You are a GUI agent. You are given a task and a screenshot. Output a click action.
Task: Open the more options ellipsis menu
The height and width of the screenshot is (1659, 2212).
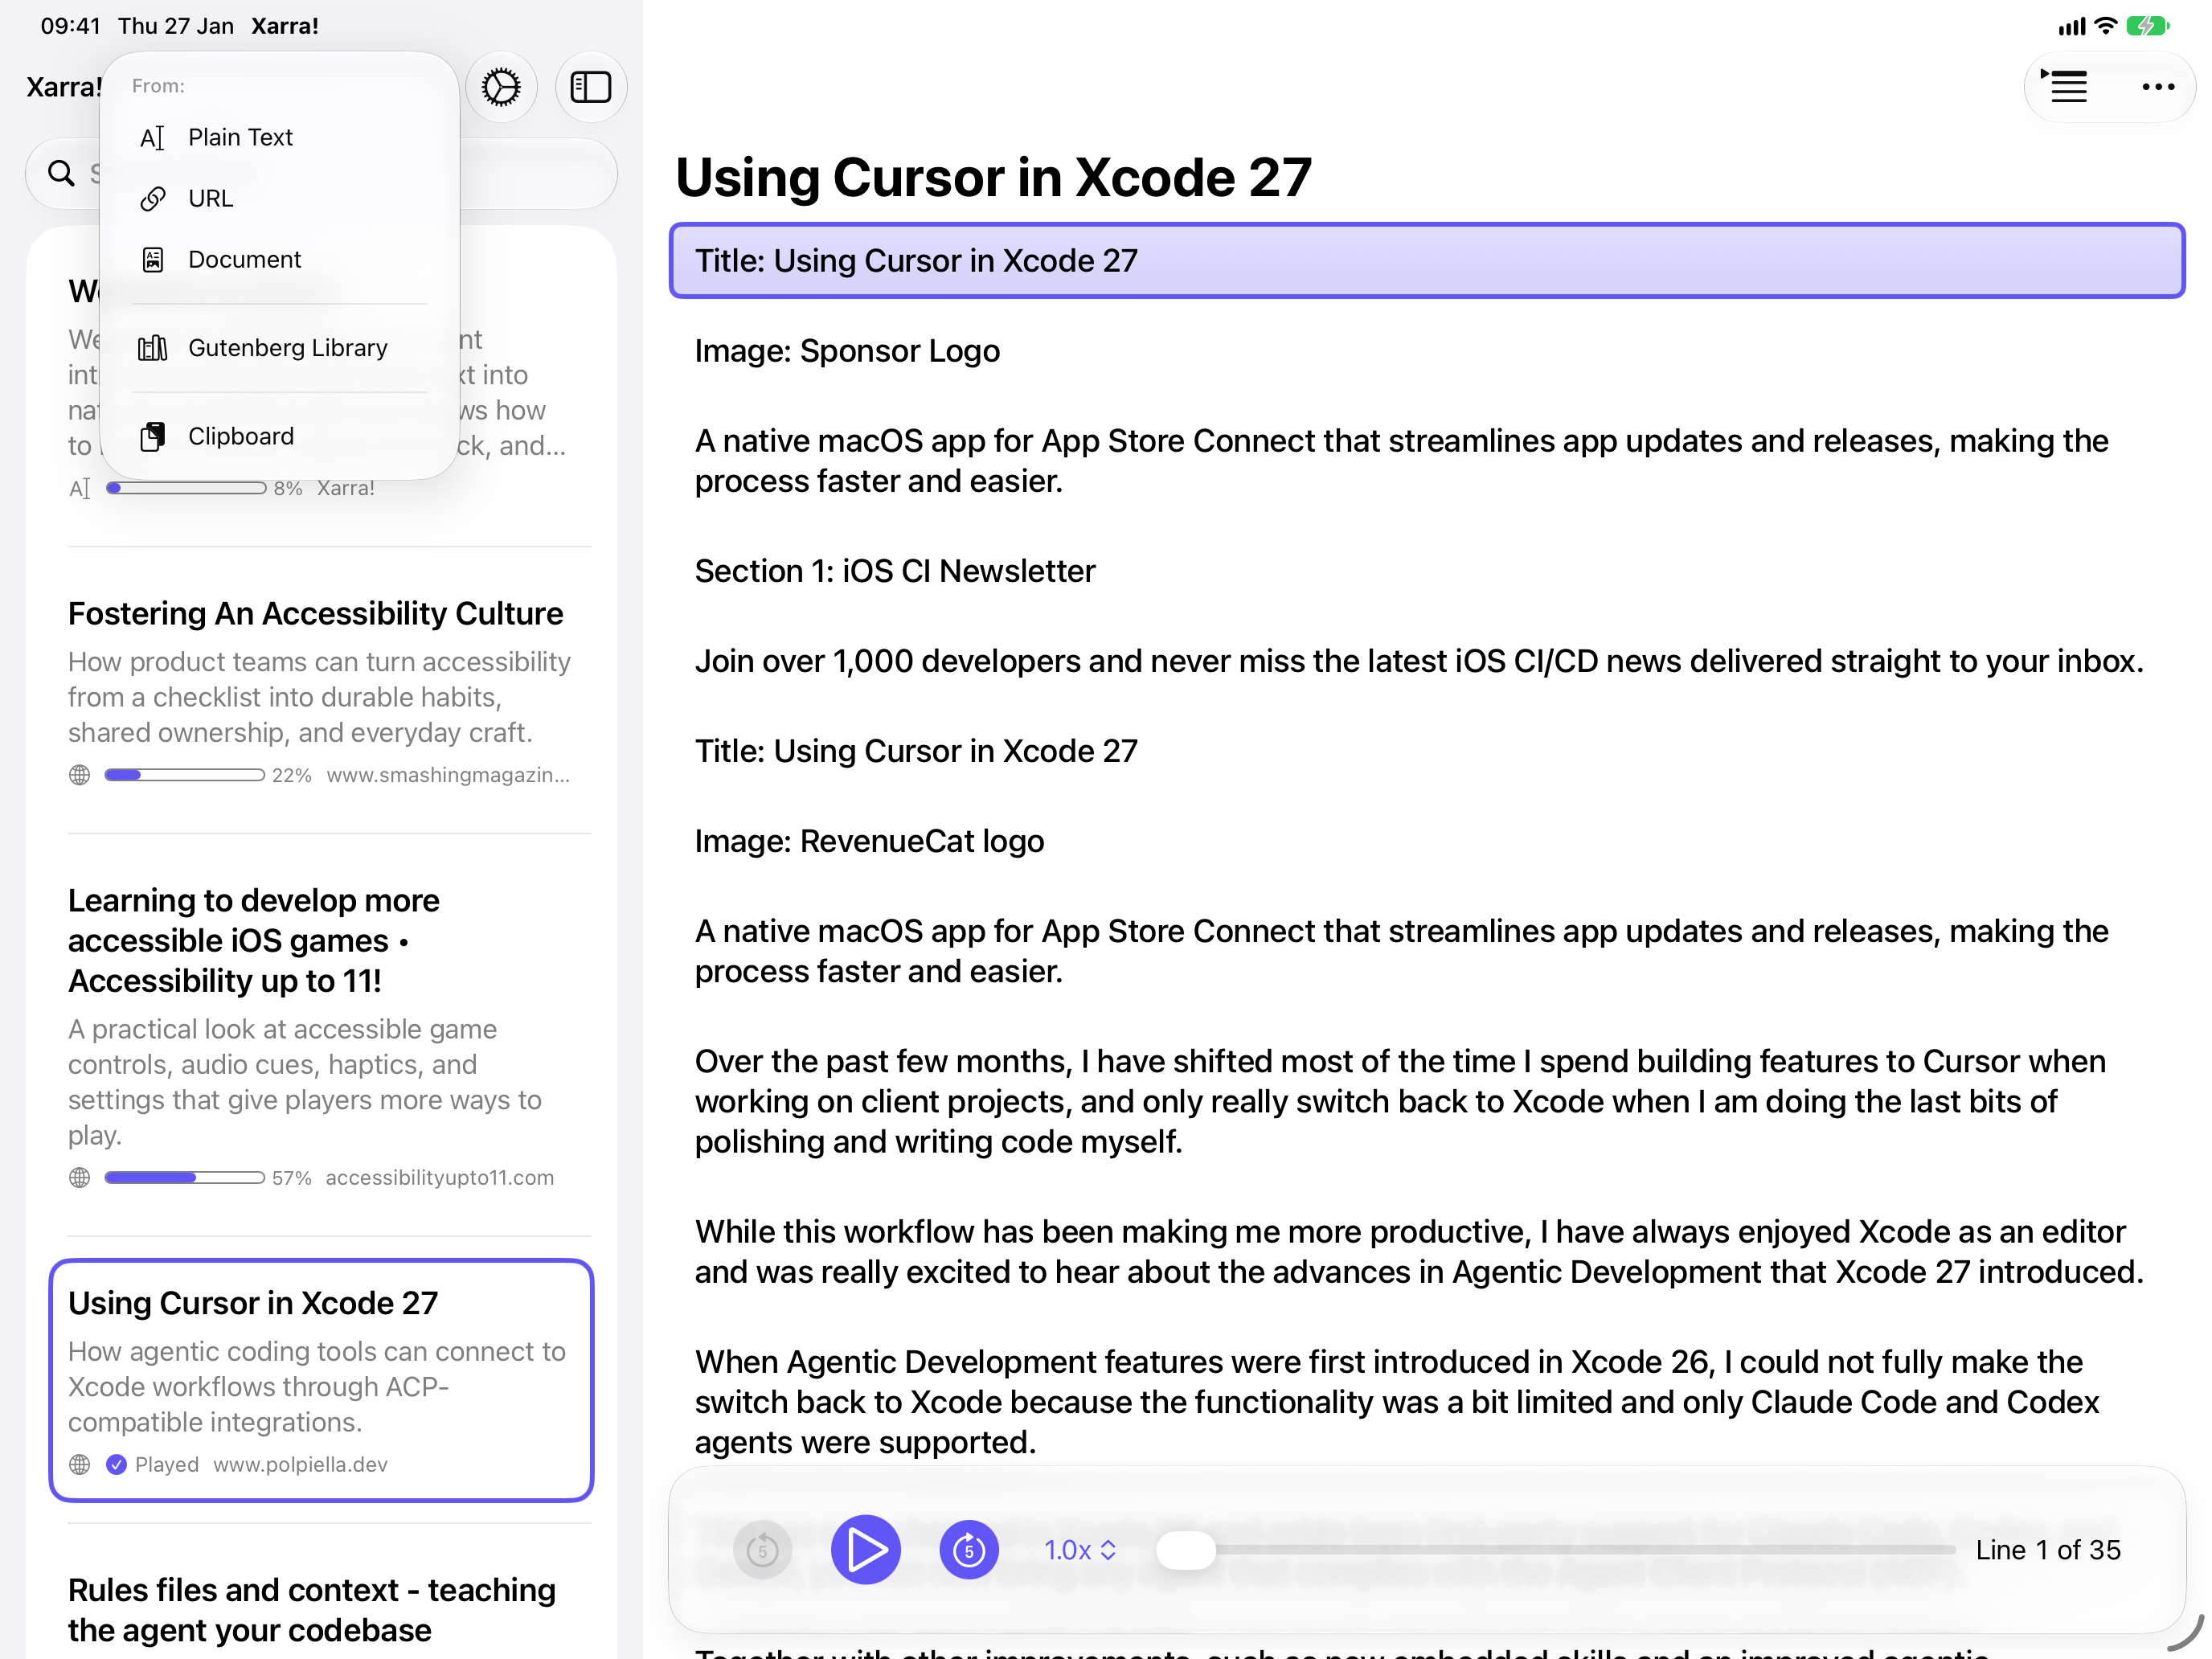[x=2158, y=87]
